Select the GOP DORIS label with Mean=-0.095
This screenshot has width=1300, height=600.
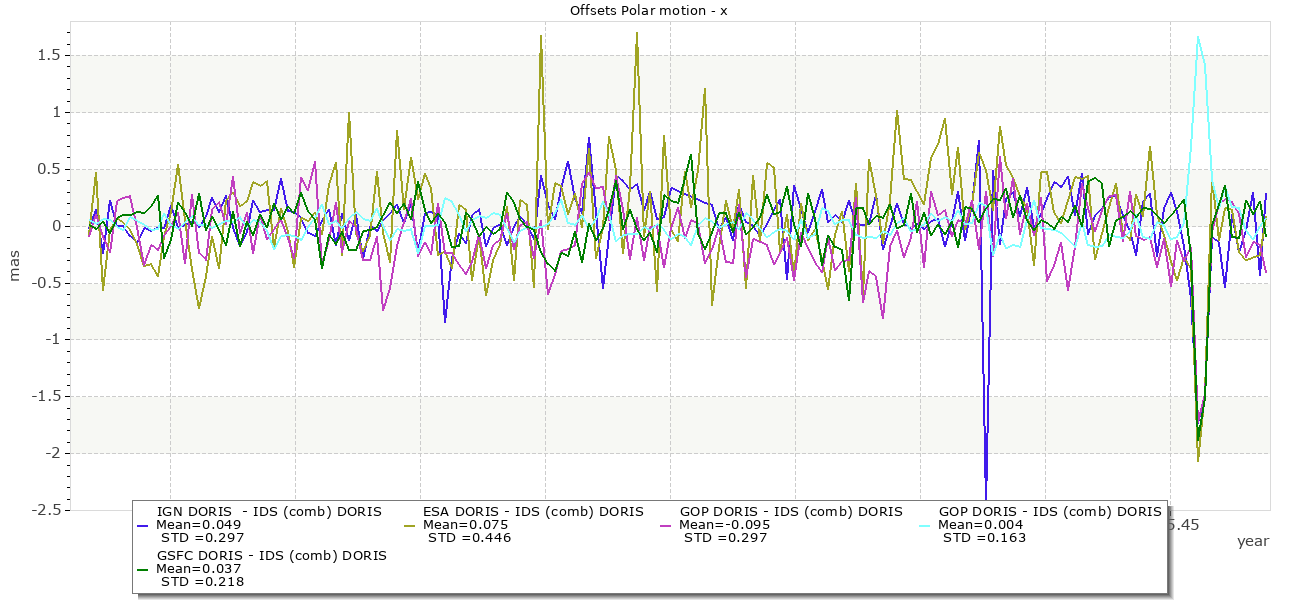(x=790, y=511)
